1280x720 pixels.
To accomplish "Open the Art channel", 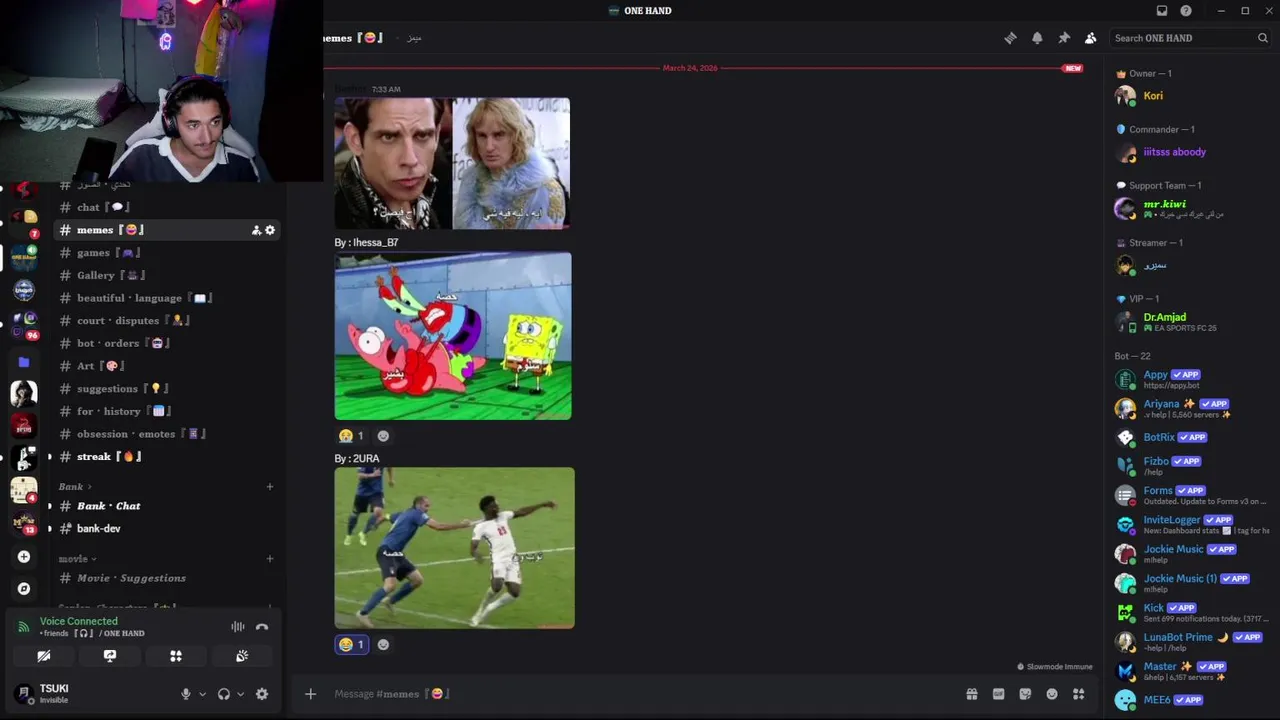I will click(166, 366).
